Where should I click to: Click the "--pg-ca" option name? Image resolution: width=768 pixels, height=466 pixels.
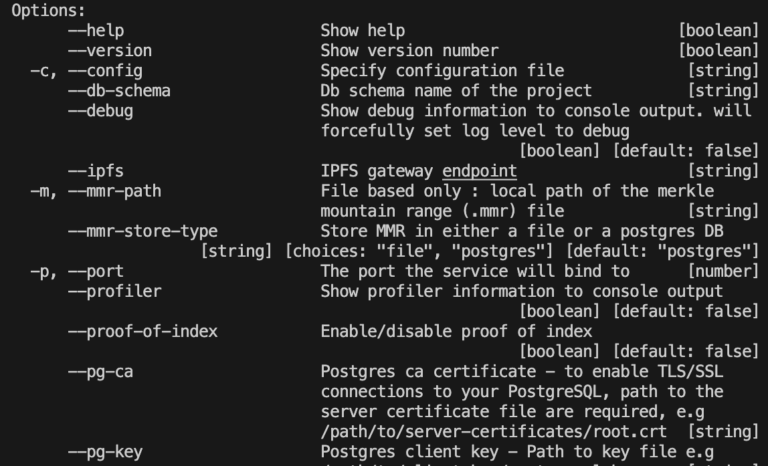[100, 372]
